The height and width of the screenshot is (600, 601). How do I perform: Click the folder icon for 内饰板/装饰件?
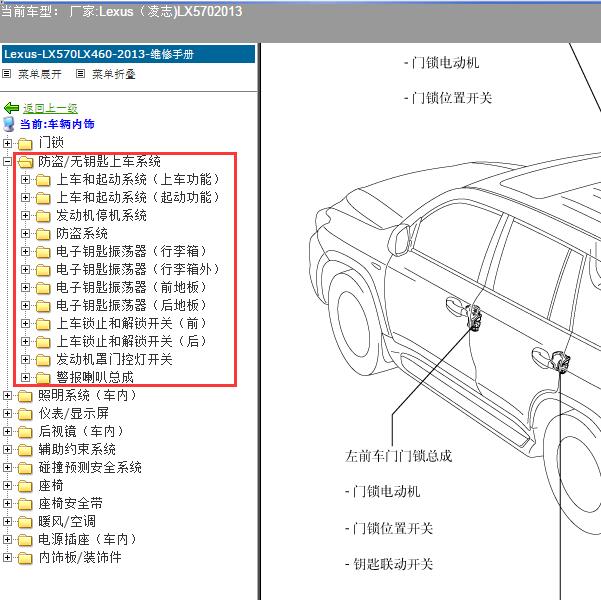(x=25, y=558)
